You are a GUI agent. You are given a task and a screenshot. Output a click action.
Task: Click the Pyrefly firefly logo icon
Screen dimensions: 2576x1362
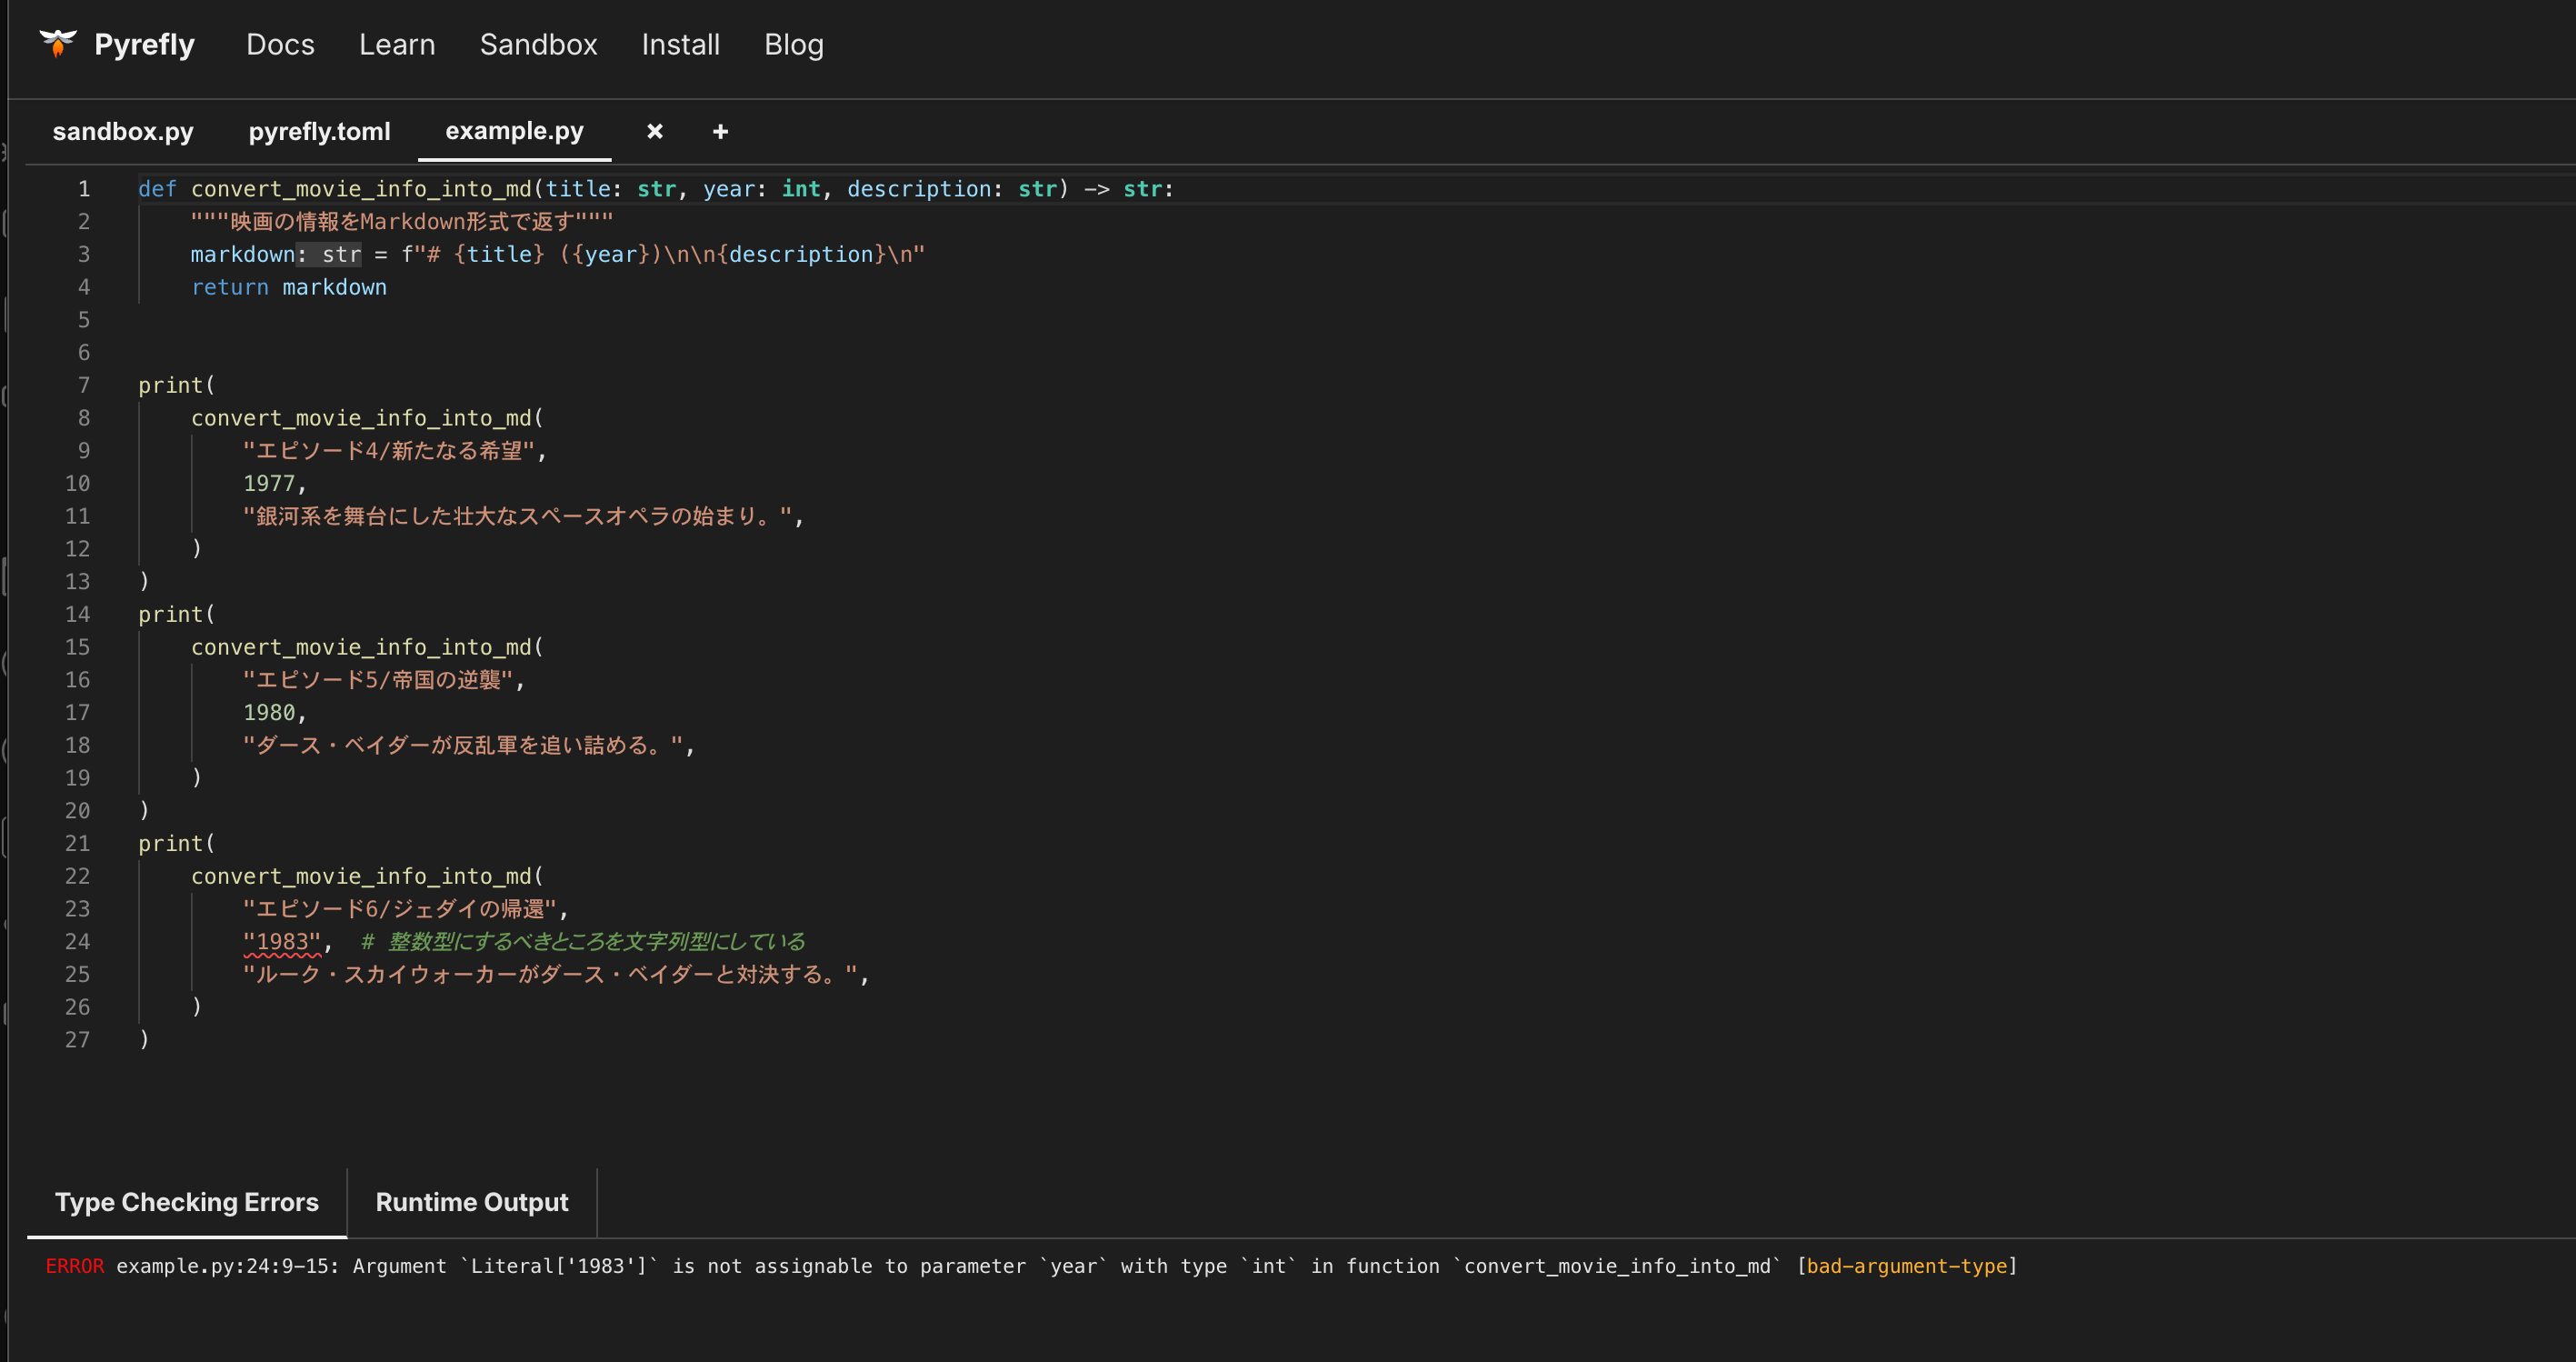point(58,43)
